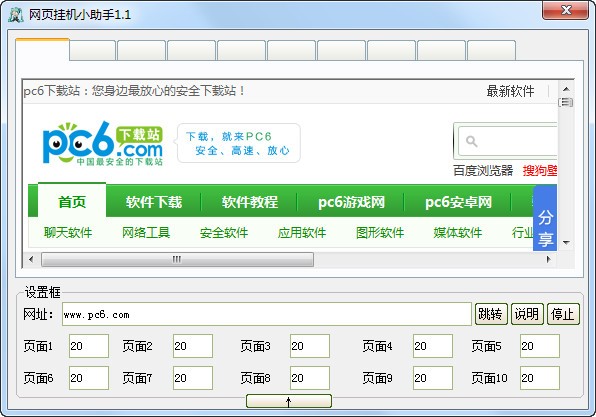Screen dimensions: 596x417
Task: Click the 说明 button
Action: coord(527,314)
